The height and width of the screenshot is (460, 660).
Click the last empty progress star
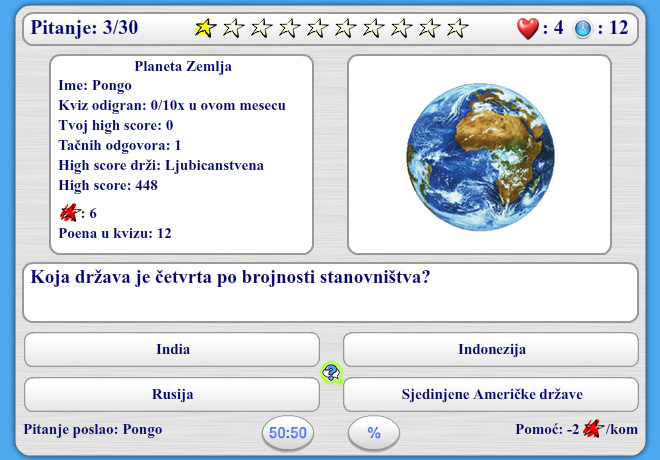click(458, 28)
